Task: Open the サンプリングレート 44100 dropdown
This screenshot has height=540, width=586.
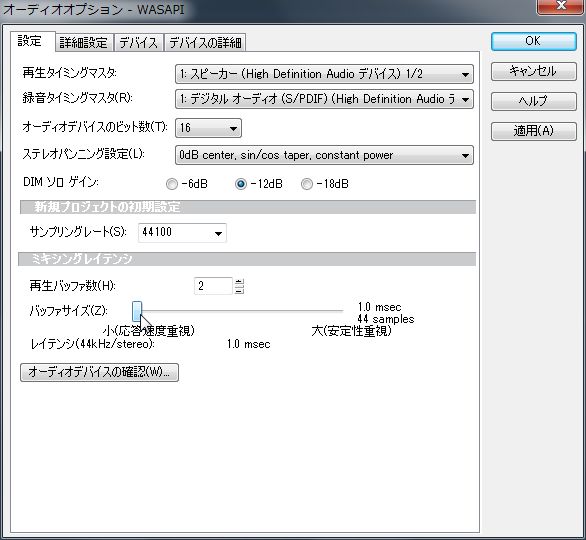Action: point(182,233)
